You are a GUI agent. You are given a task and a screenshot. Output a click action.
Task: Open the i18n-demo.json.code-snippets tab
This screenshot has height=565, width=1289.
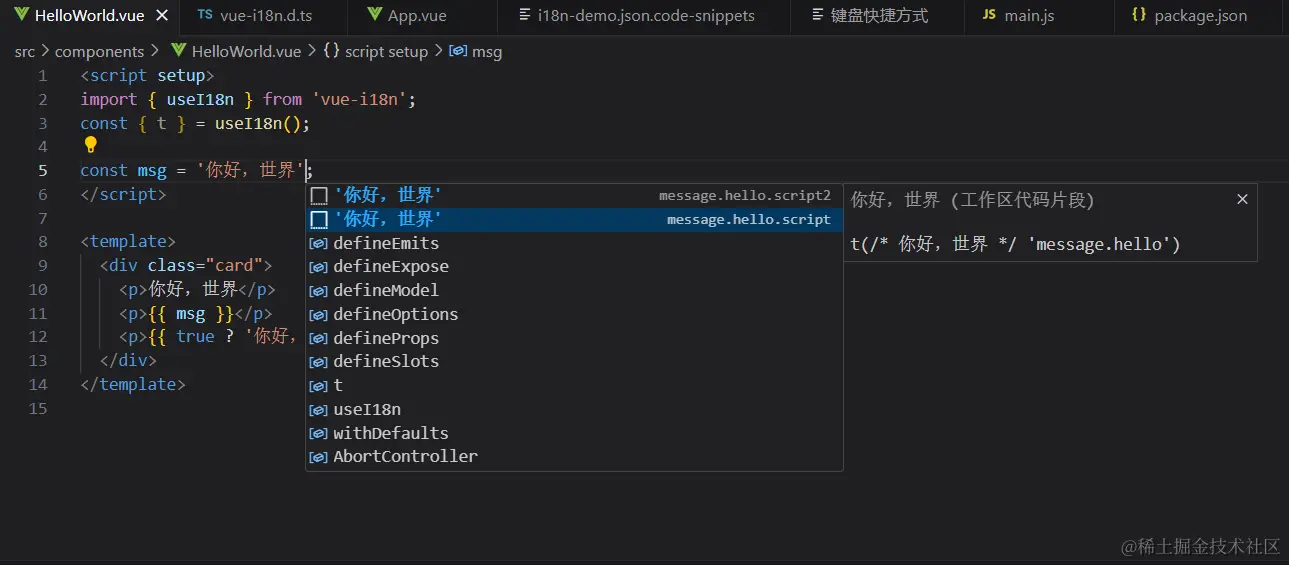coord(645,16)
